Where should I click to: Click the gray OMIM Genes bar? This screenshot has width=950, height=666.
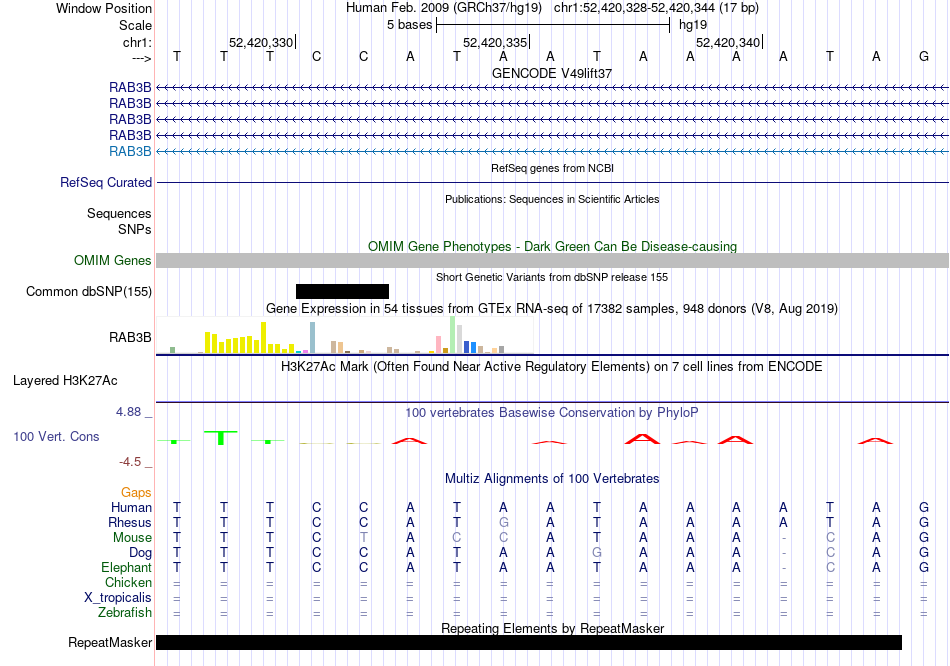[x=552, y=261]
